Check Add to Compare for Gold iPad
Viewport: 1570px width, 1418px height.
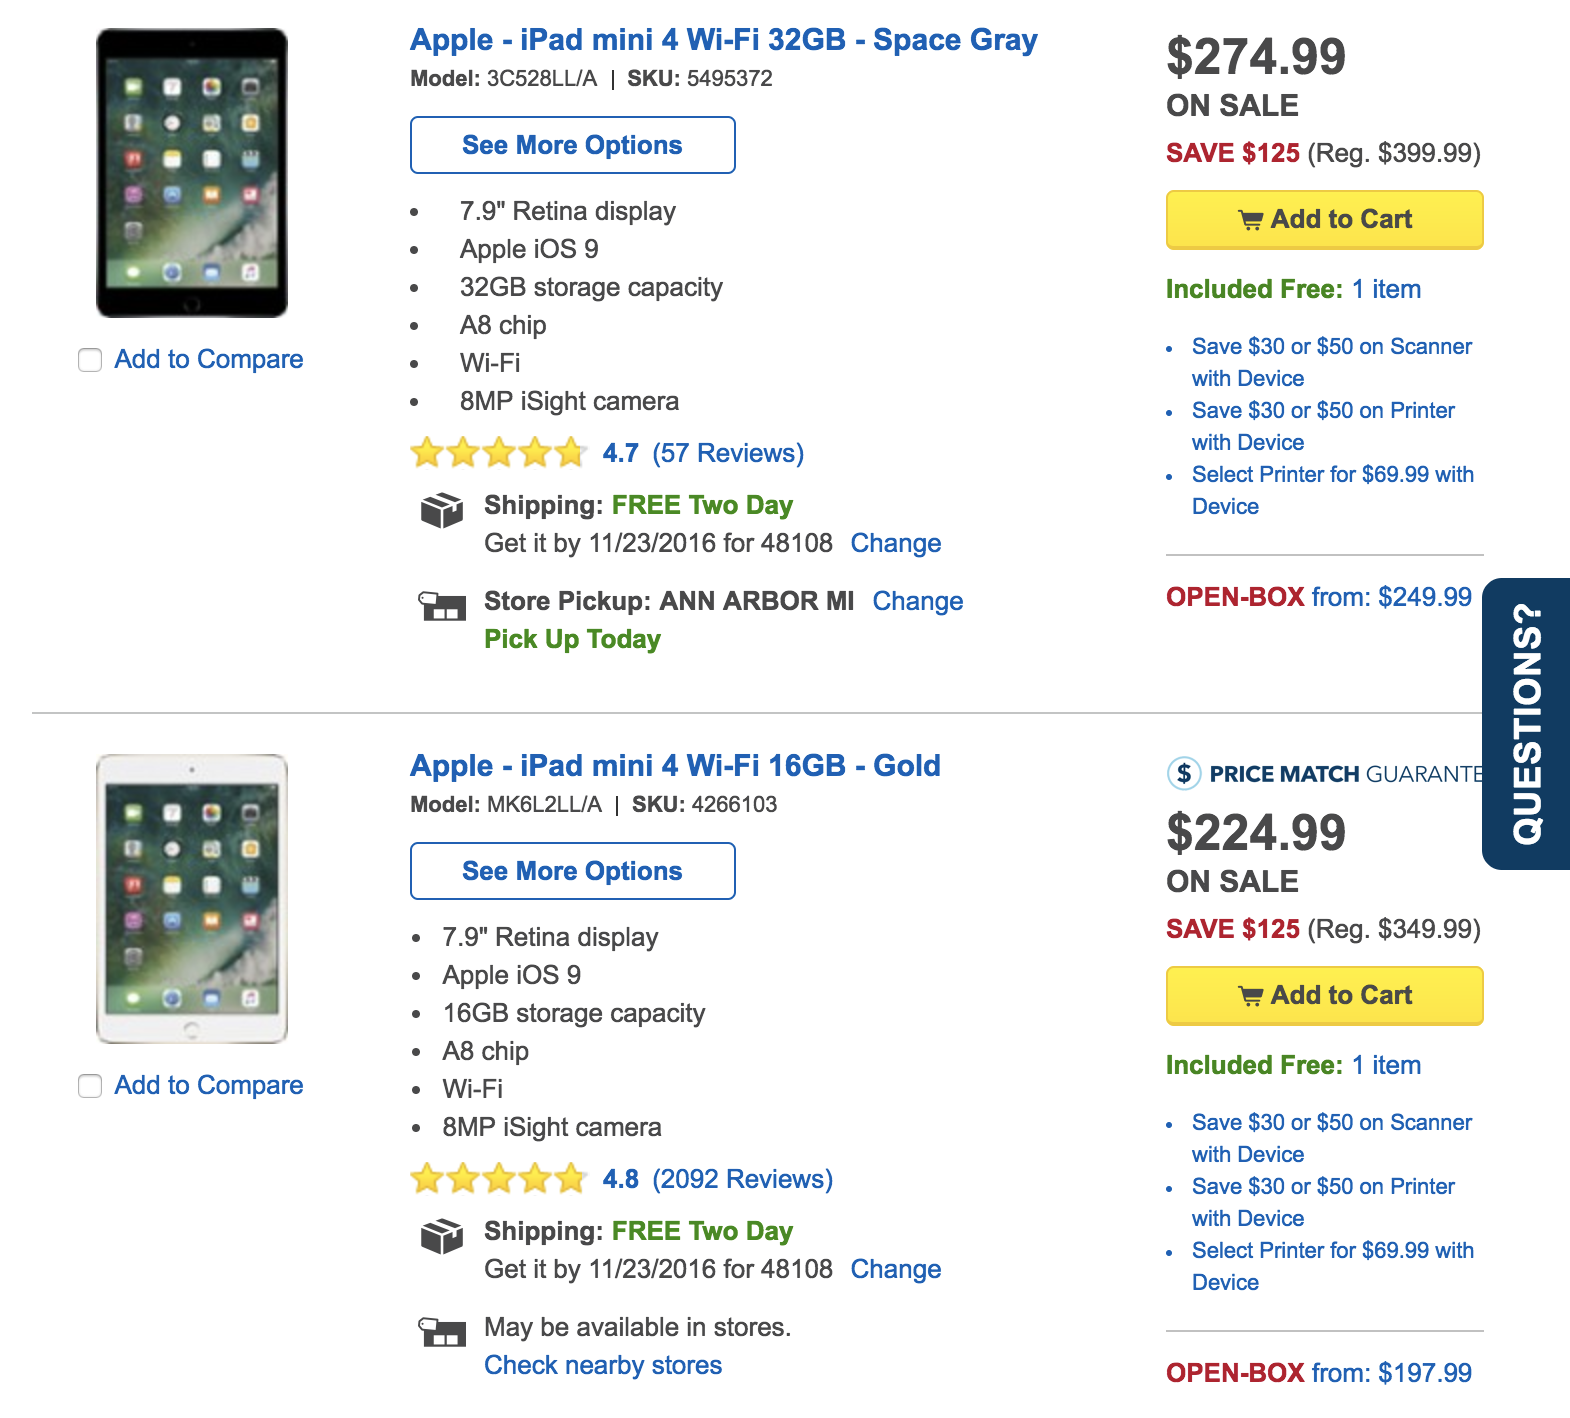89,1085
